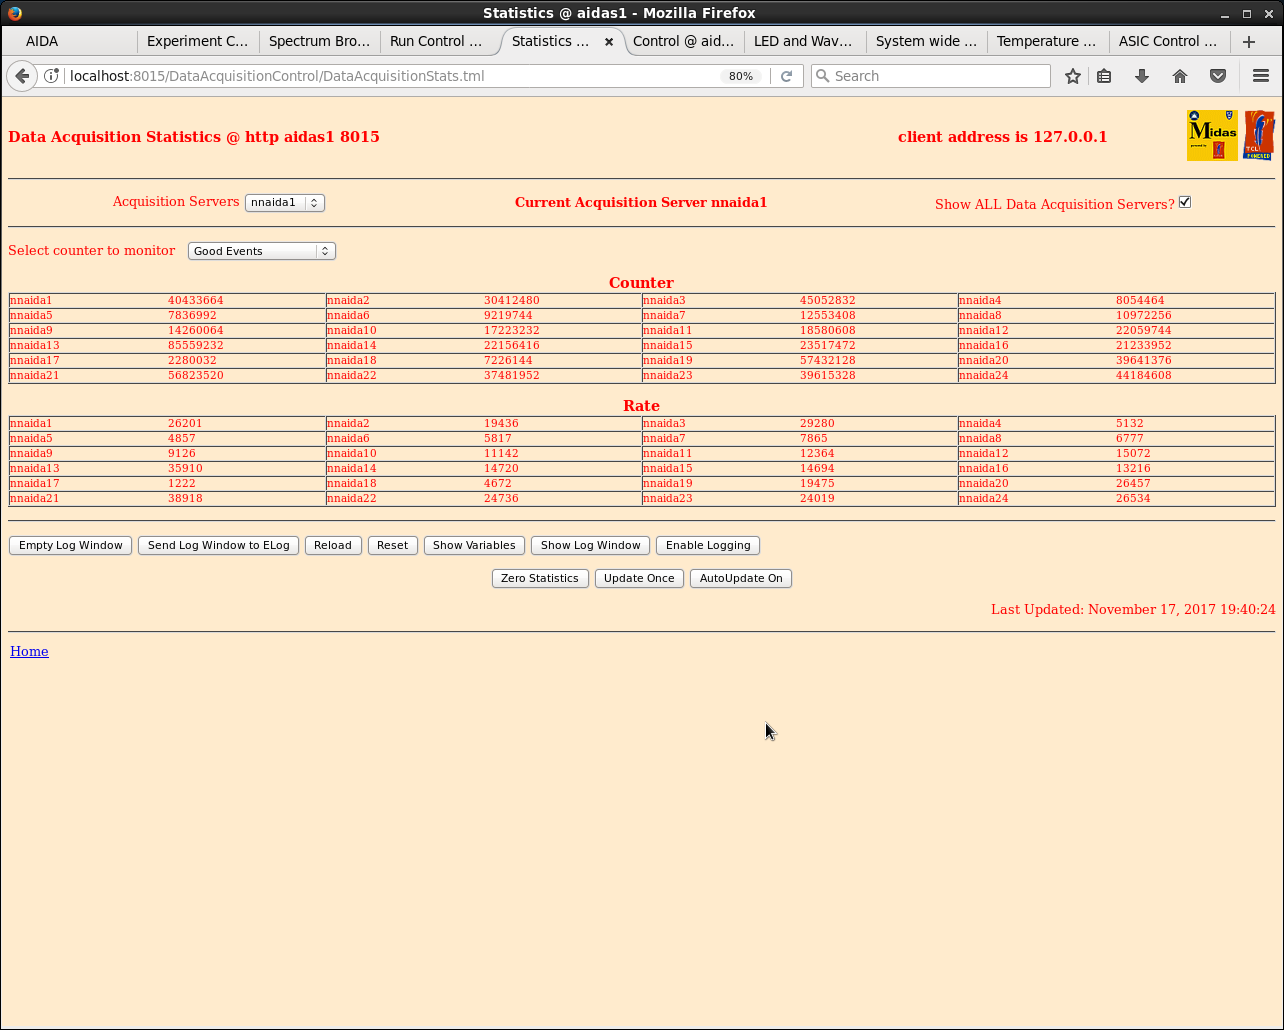This screenshot has width=1284, height=1030.
Task: Click the Pocket icon in the toolbar
Action: click(1218, 76)
